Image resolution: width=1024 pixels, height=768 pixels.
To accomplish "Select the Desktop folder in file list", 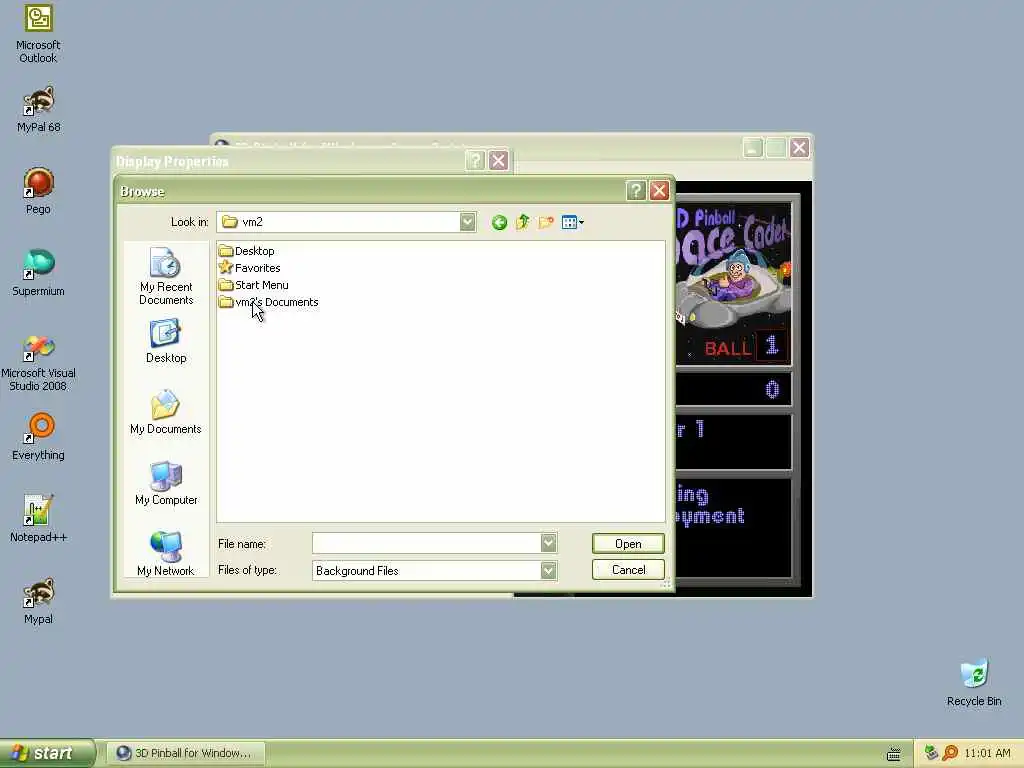I will click(247, 251).
